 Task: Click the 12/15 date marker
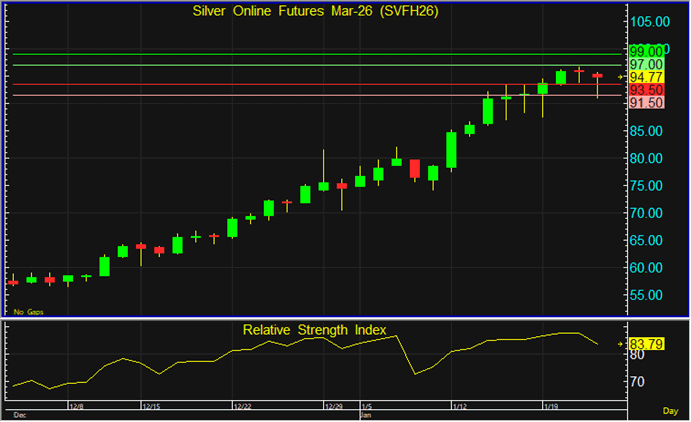(x=152, y=407)
